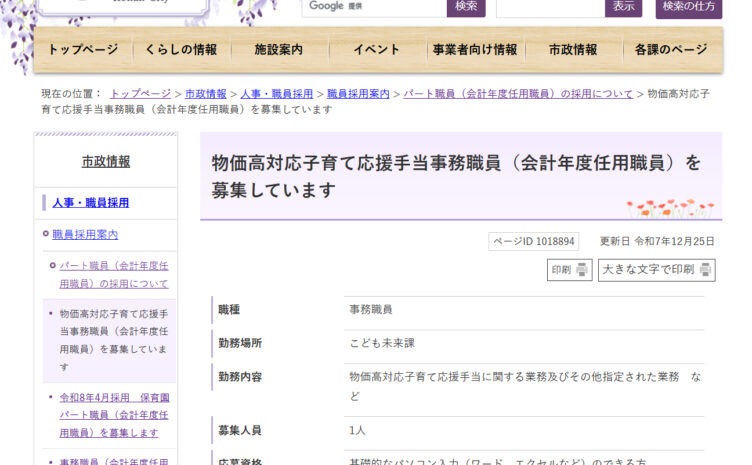
Task: Follow breadcrumb link パート職員の採用について
Action: click(x=518, y=94)
